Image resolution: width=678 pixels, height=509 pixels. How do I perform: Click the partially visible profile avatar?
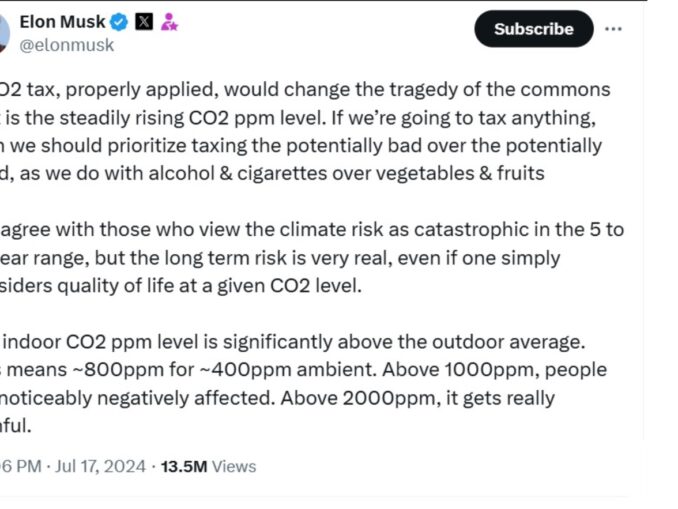4,33
